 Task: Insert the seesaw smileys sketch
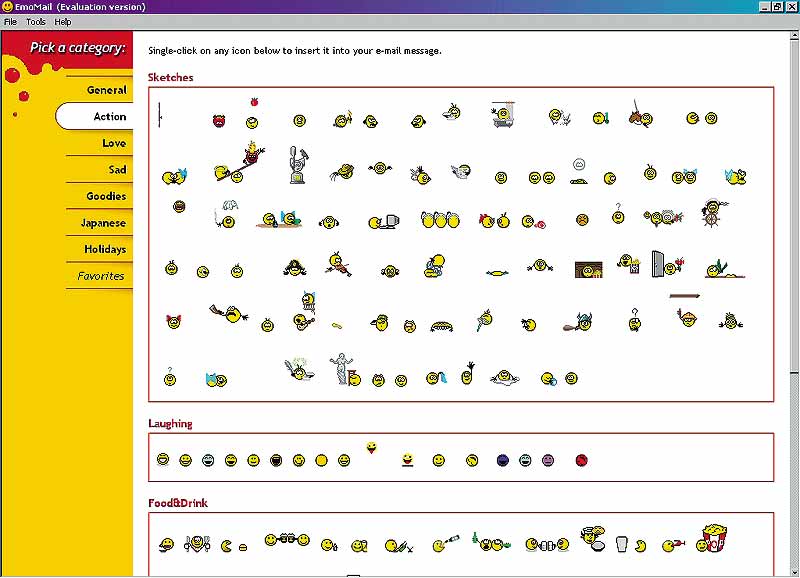pos(239,163)
